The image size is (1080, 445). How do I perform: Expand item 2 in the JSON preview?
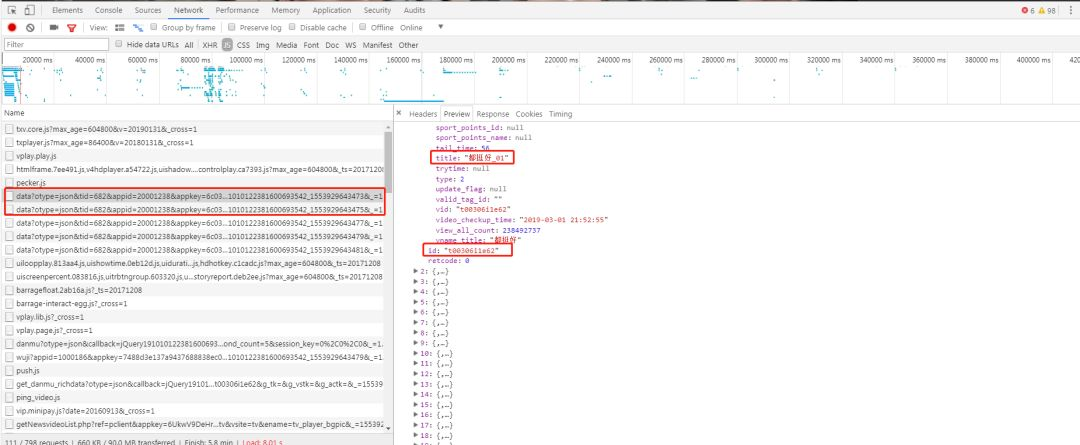pyautogui.click(x=415, y=271)
